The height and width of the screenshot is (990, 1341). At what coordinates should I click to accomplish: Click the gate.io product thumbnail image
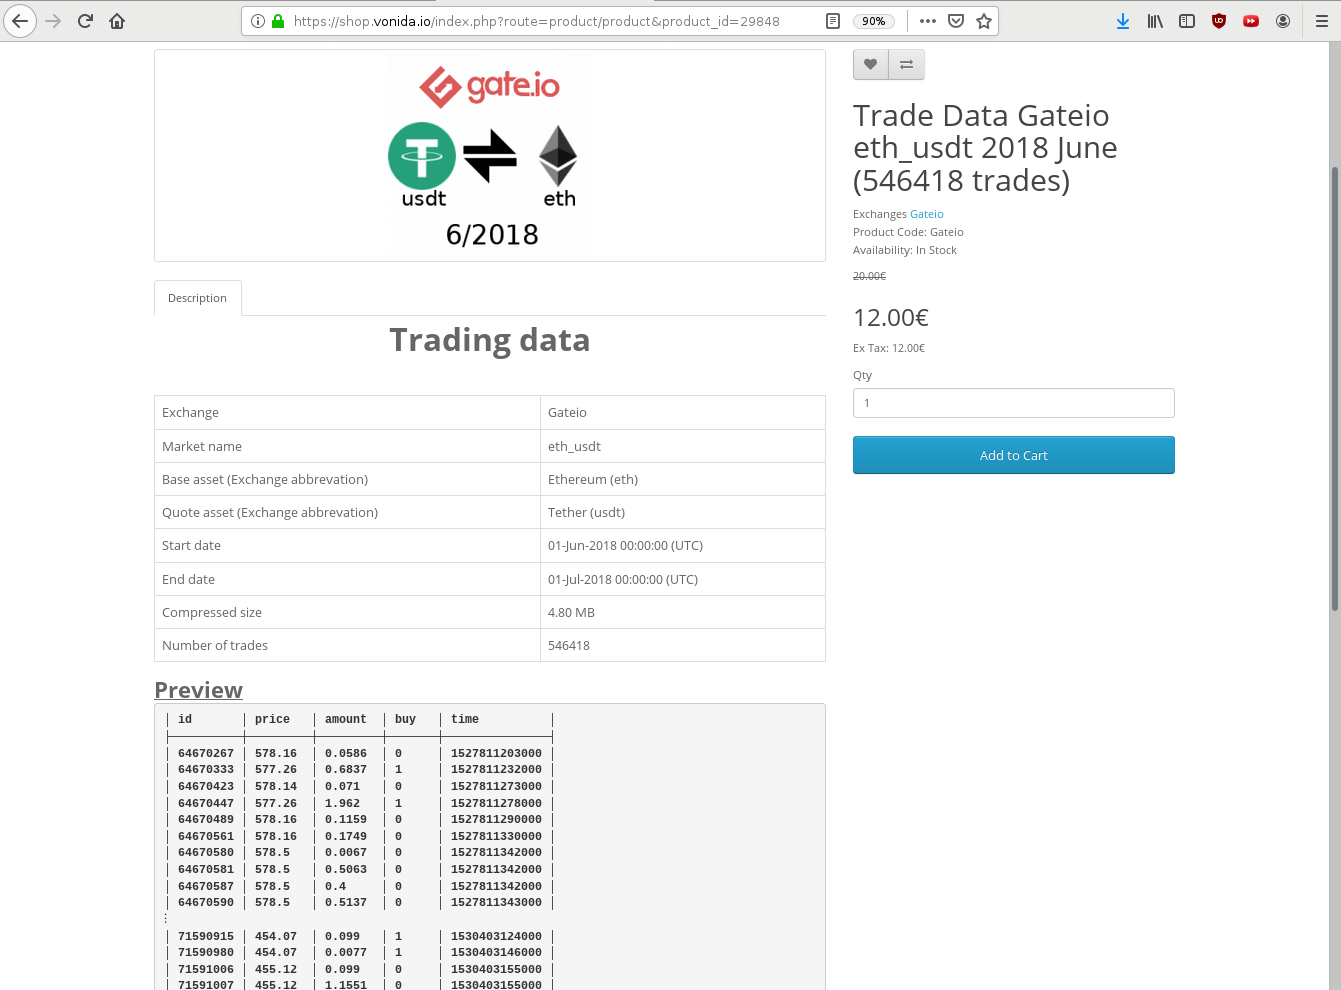(x=490, y=155)
